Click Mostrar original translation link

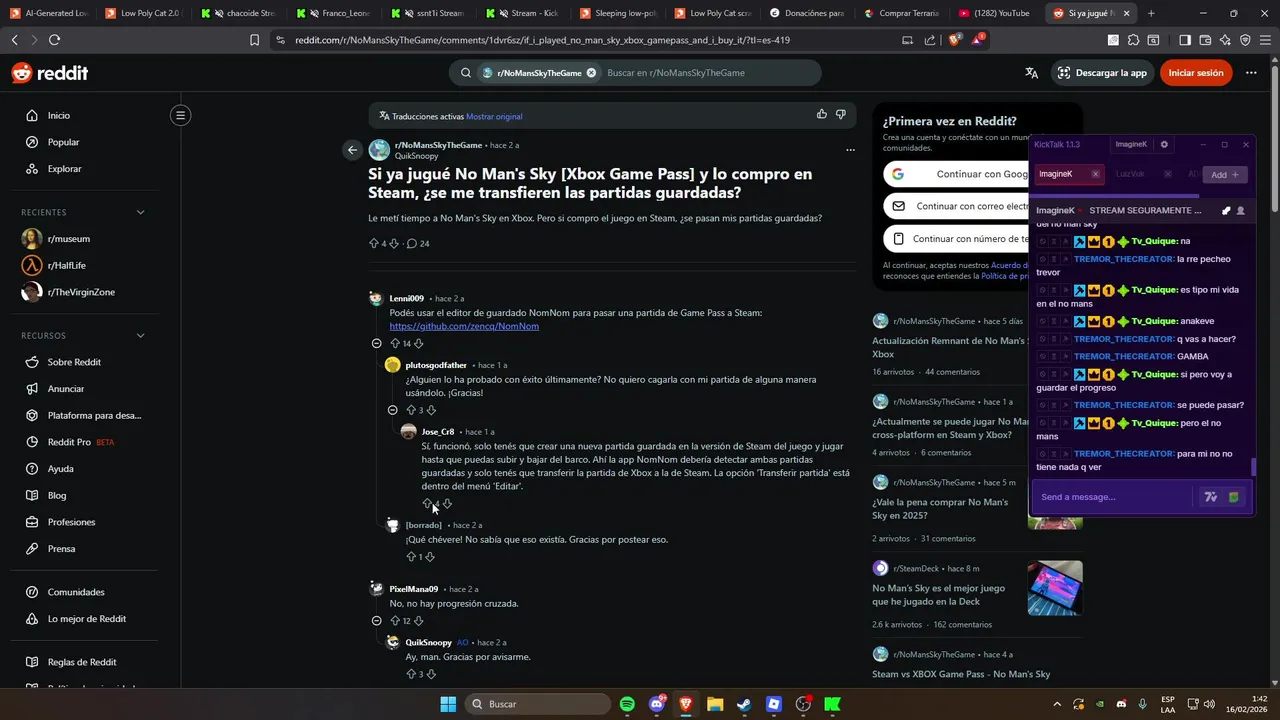(494, 116)
